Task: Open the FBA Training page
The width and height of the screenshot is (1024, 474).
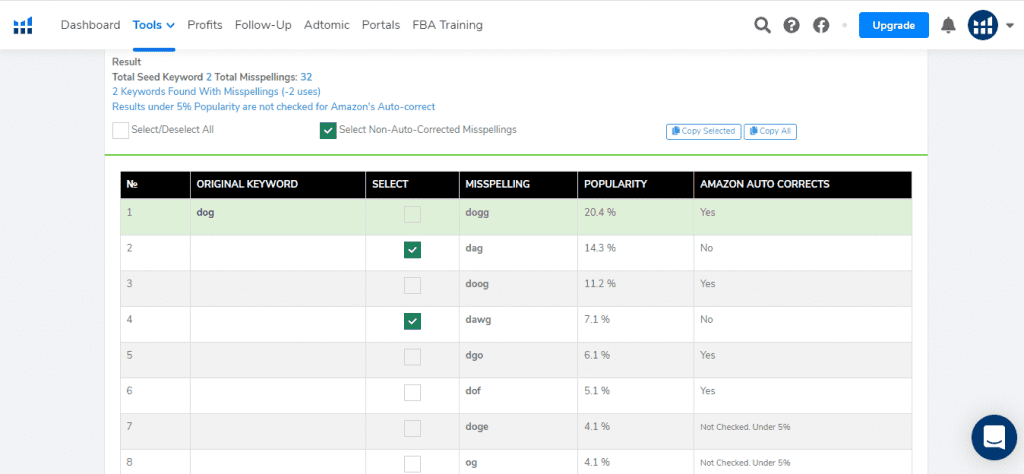Action: [x=447, y=25]
